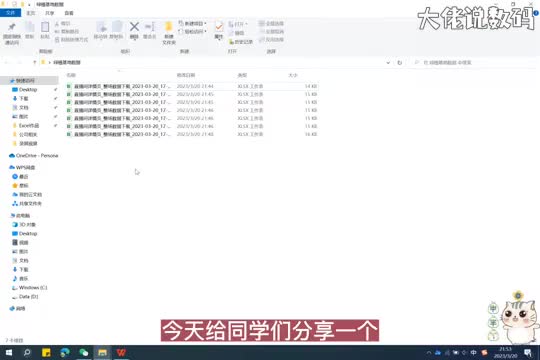540x360 pixels.
Task: Click Invert selection in ribbon
Action: pos(271,40)
